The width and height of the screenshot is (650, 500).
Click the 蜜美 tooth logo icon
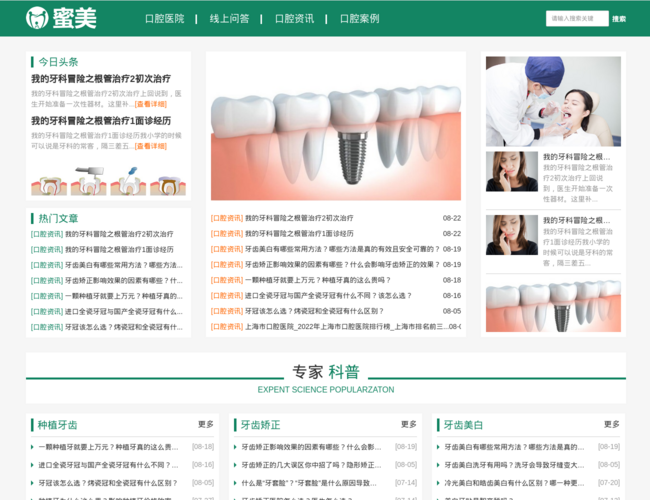point(37,18)
